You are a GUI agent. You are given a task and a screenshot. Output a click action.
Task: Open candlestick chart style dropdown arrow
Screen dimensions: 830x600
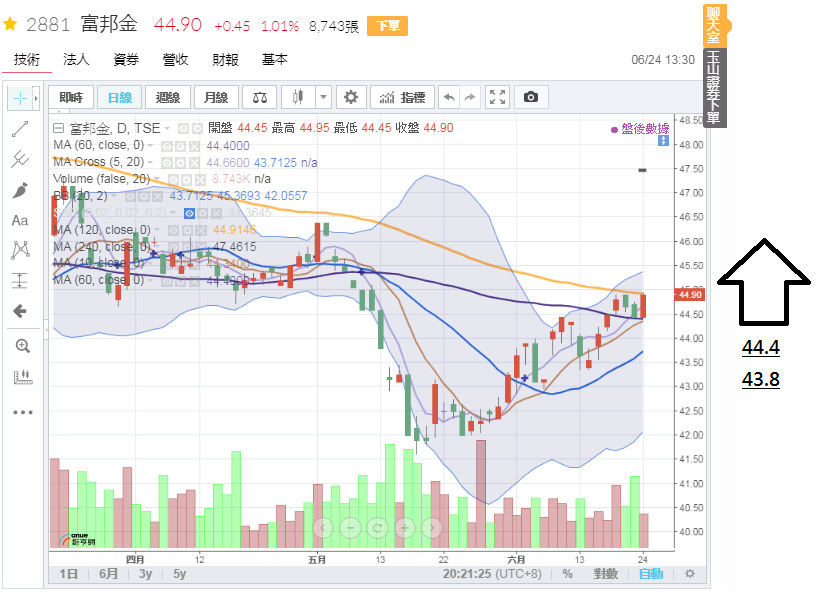[x=323, y=97]
